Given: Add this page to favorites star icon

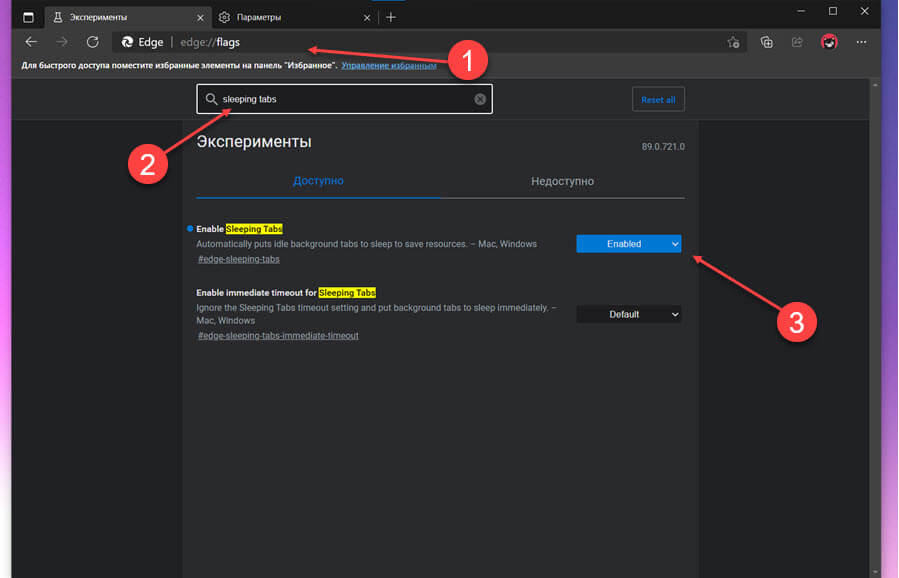Looking at the screenshot, I should click(733, 42).
